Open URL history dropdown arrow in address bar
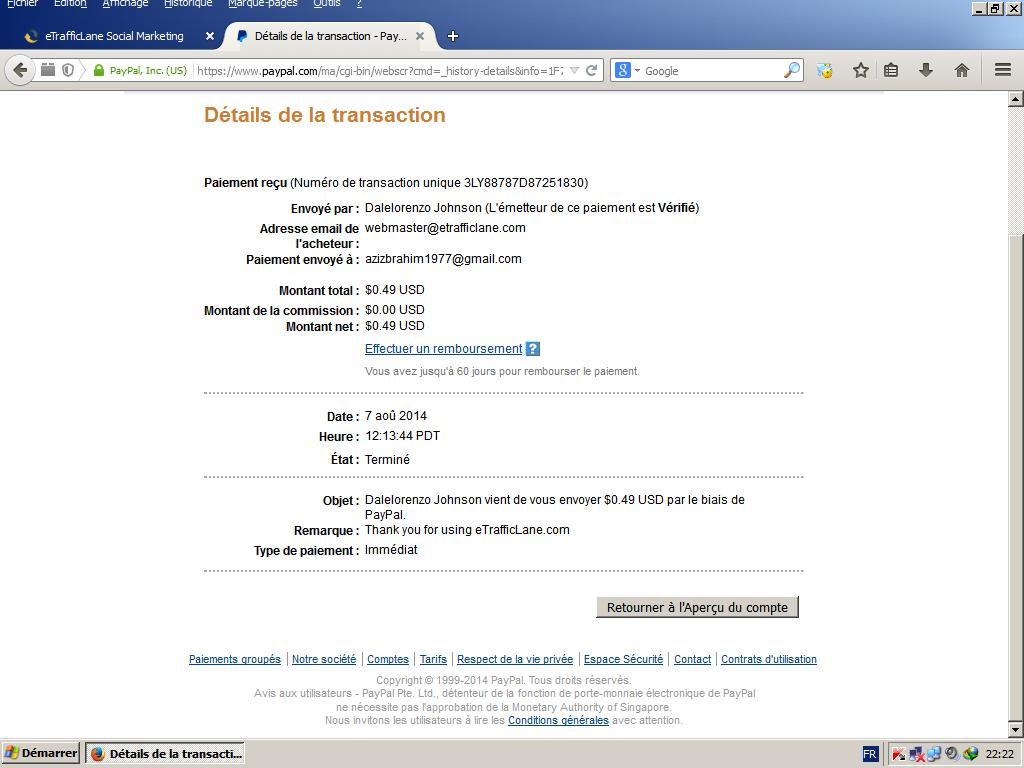Image resolution: width=1024 pixels, height=768 pixels. click(575, 71)
